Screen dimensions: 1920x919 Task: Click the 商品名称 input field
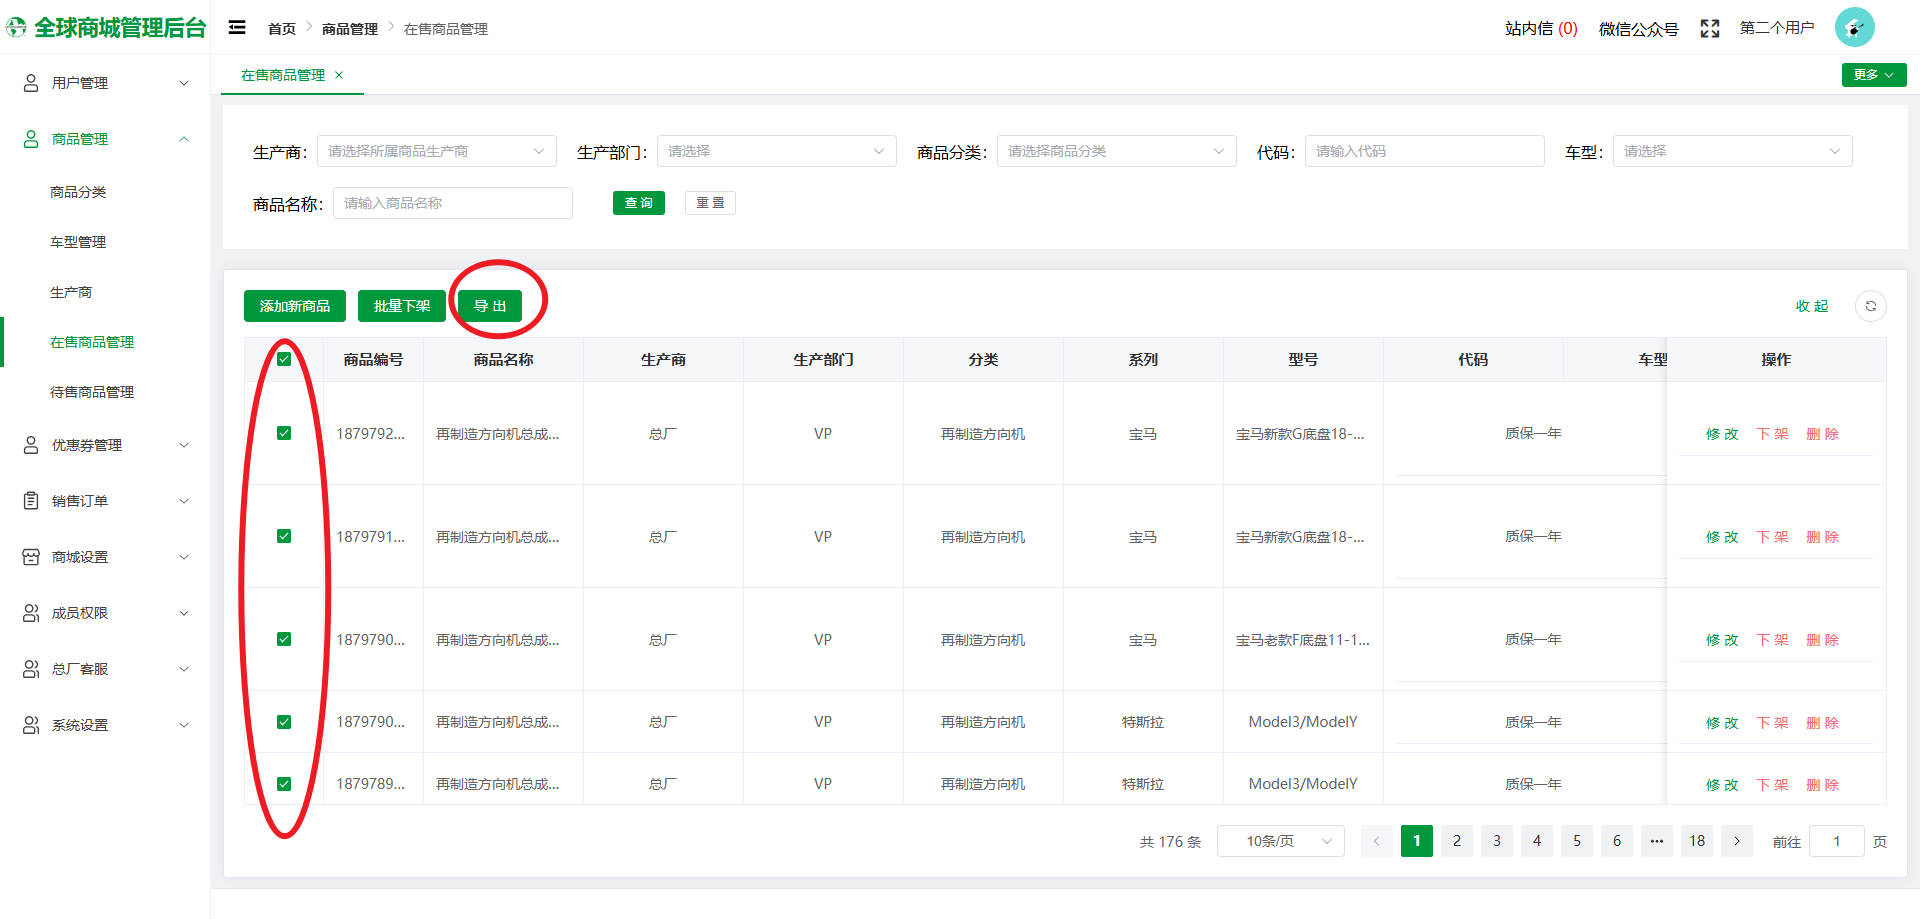[x=452, y=203]
